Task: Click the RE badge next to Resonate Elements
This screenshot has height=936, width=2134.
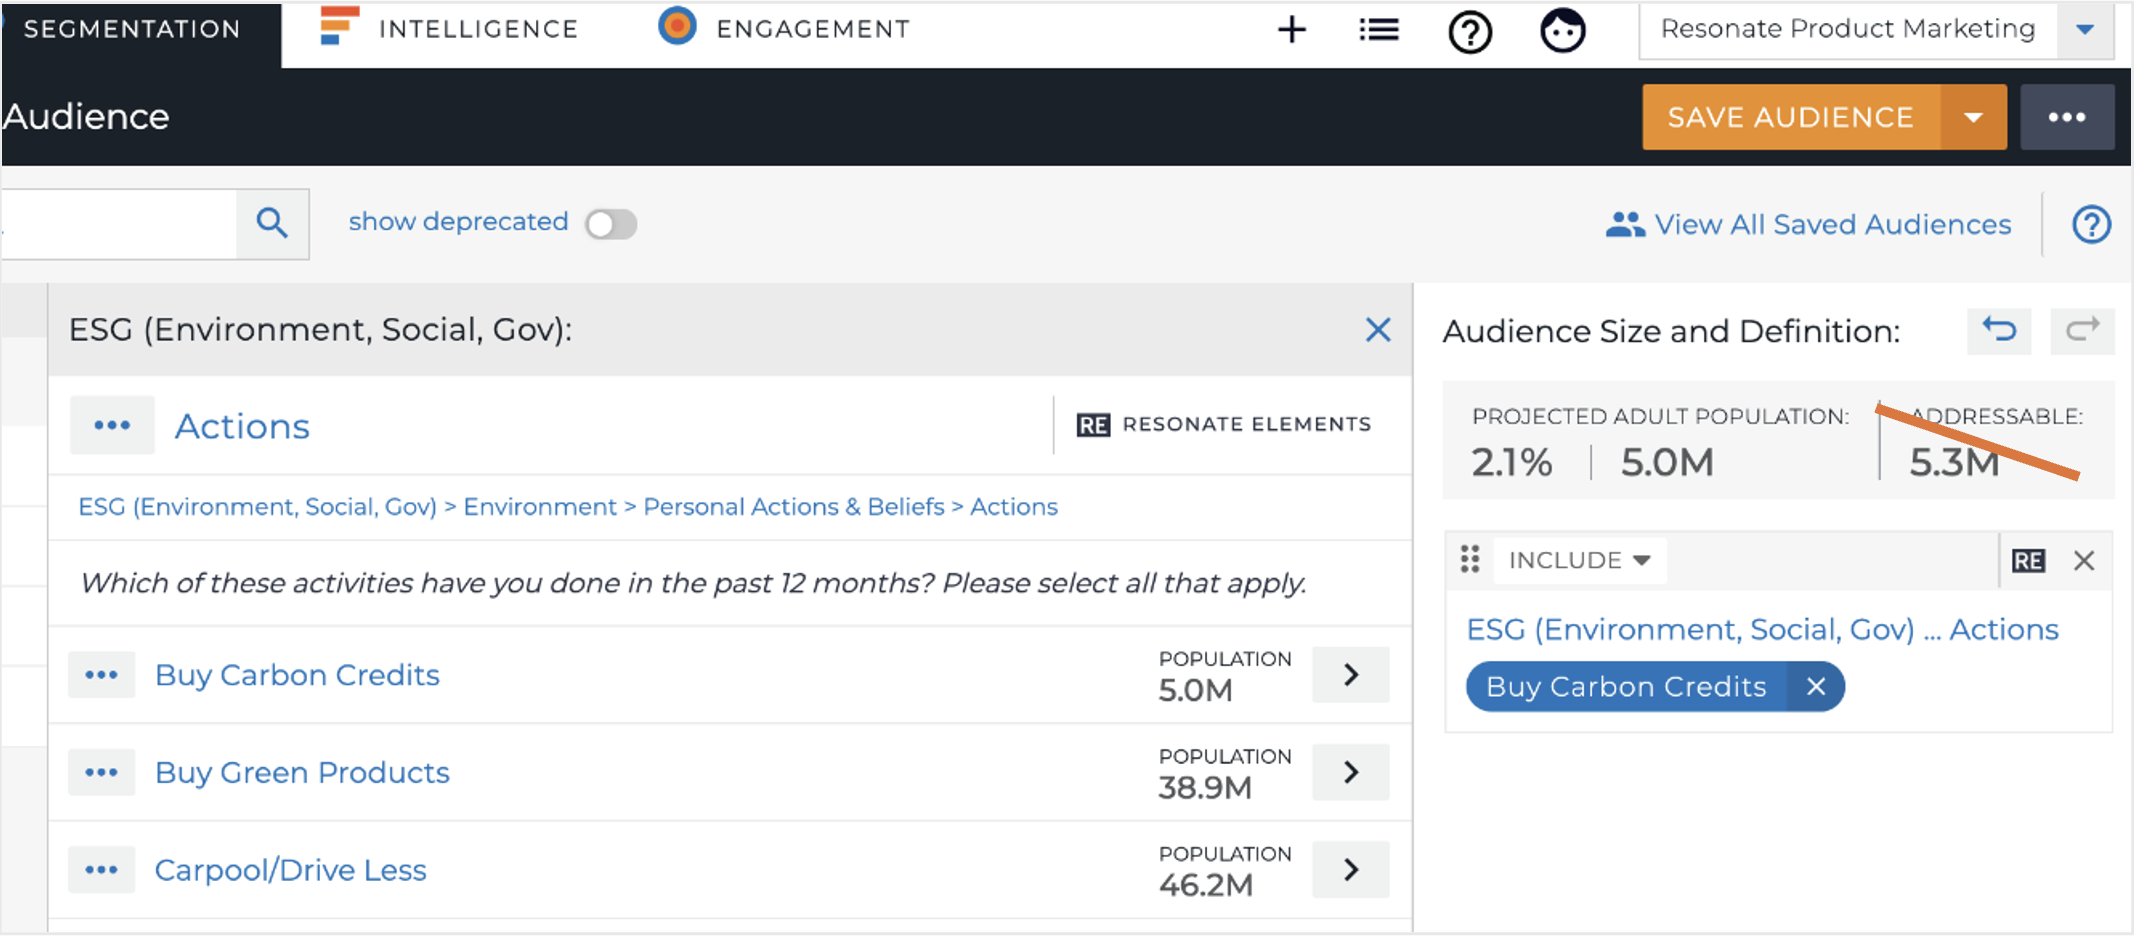Action: tap(1093, 425)
